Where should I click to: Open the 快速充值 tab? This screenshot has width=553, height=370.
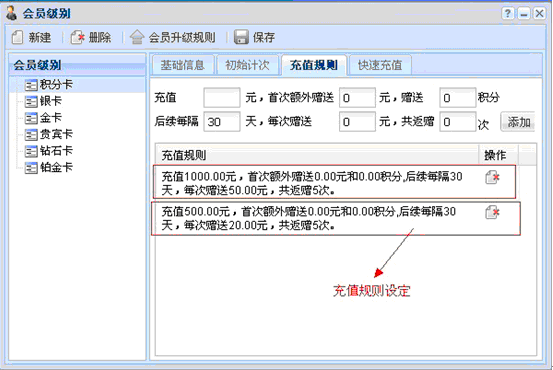tap(380, 65)
